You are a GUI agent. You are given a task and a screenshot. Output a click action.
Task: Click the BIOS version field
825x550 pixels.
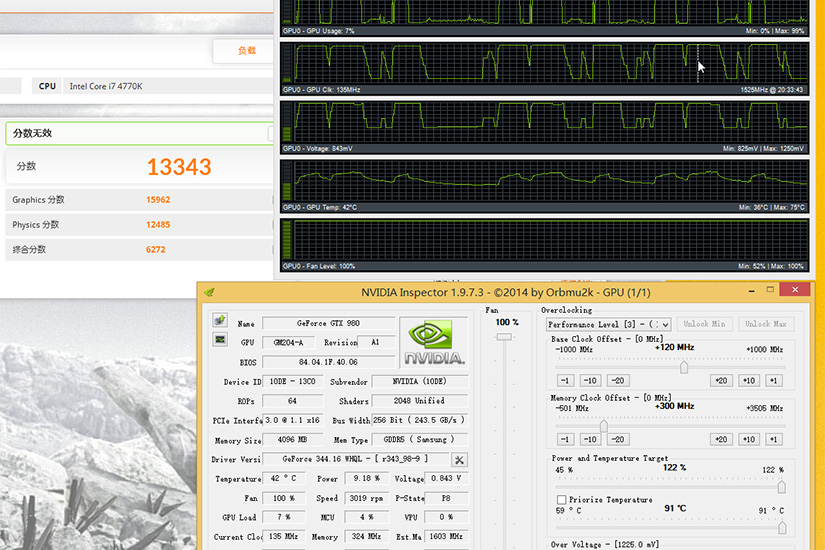tap(328, 362)
